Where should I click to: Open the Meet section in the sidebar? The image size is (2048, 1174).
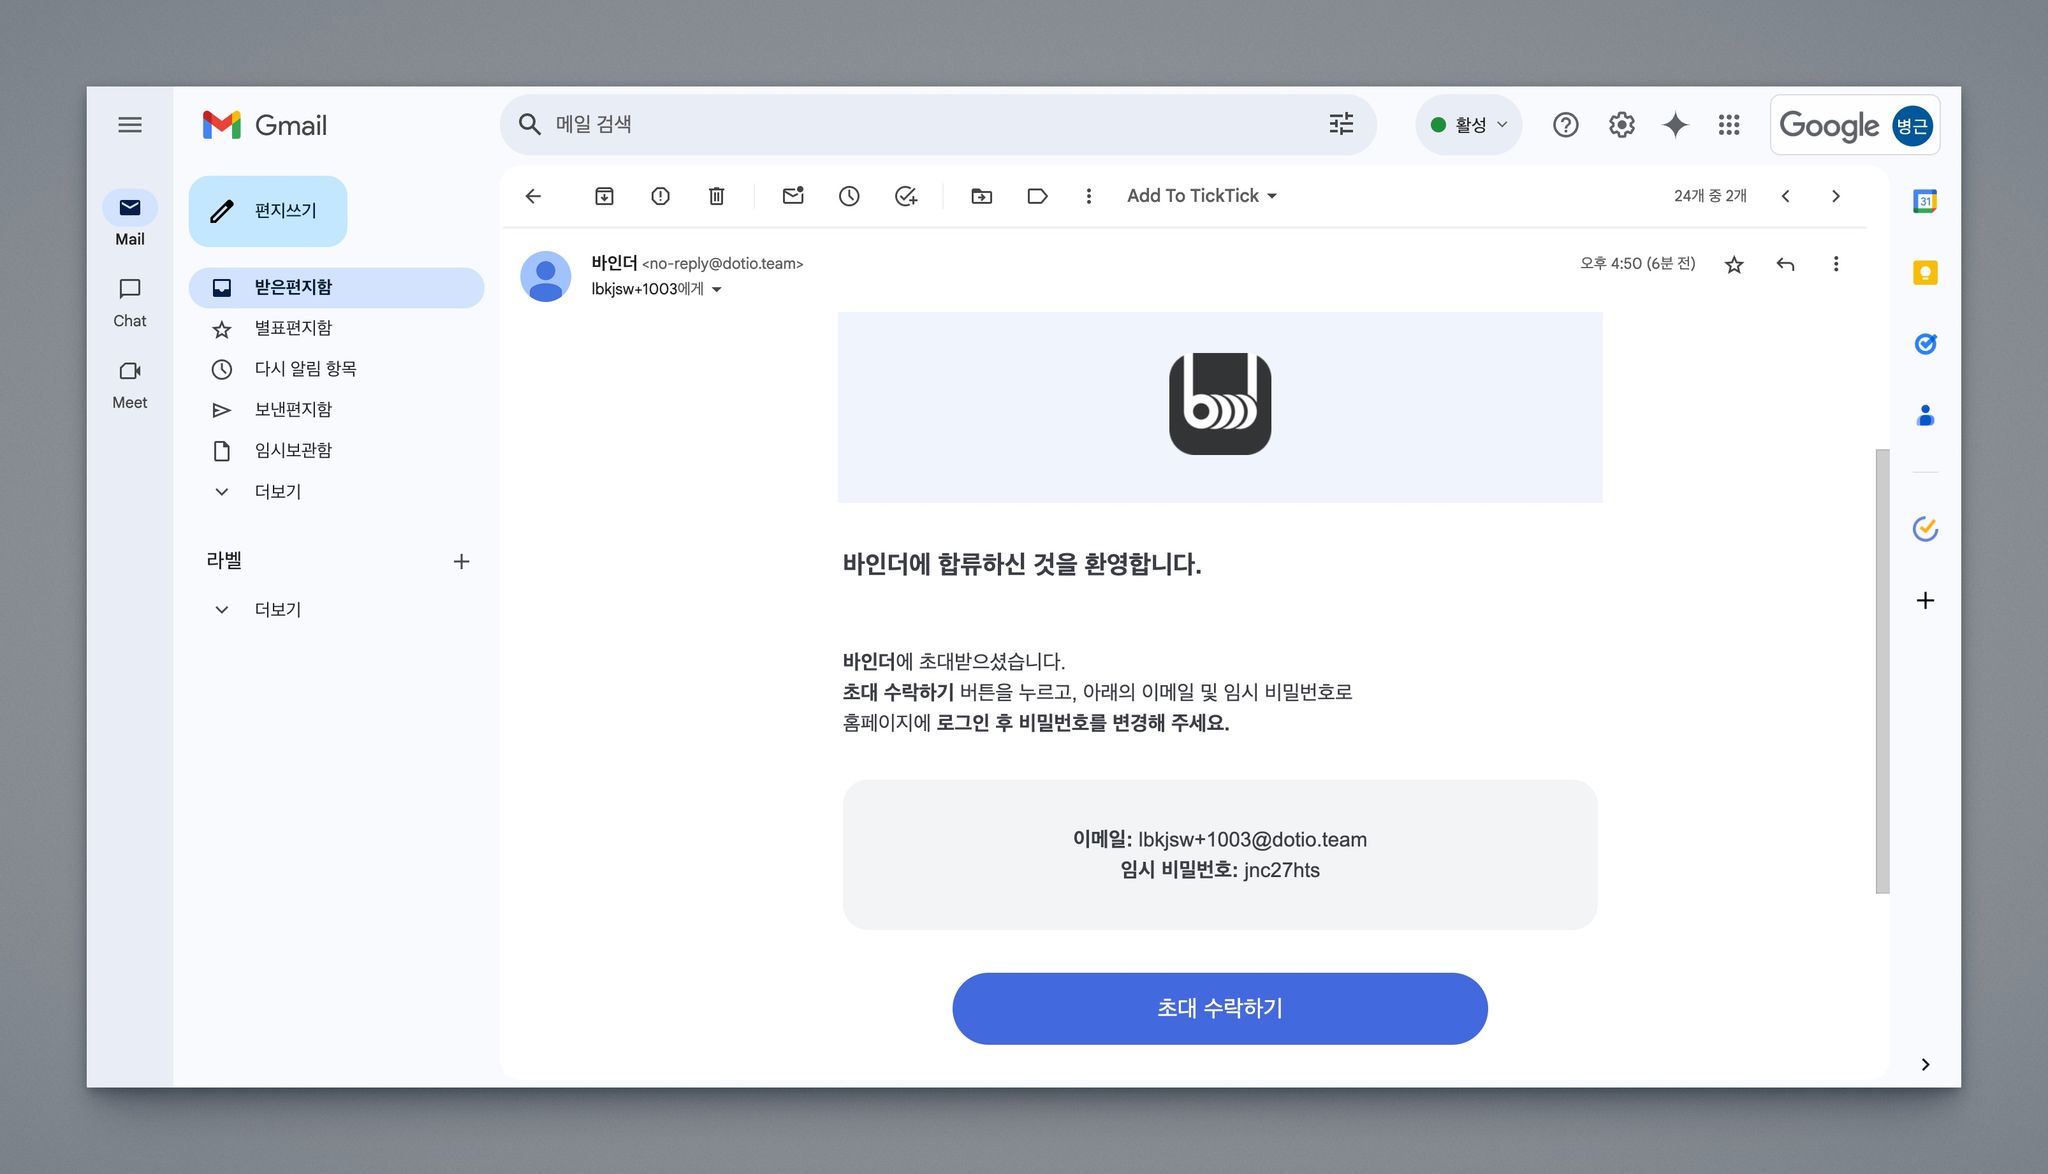[x=130, y=384]
